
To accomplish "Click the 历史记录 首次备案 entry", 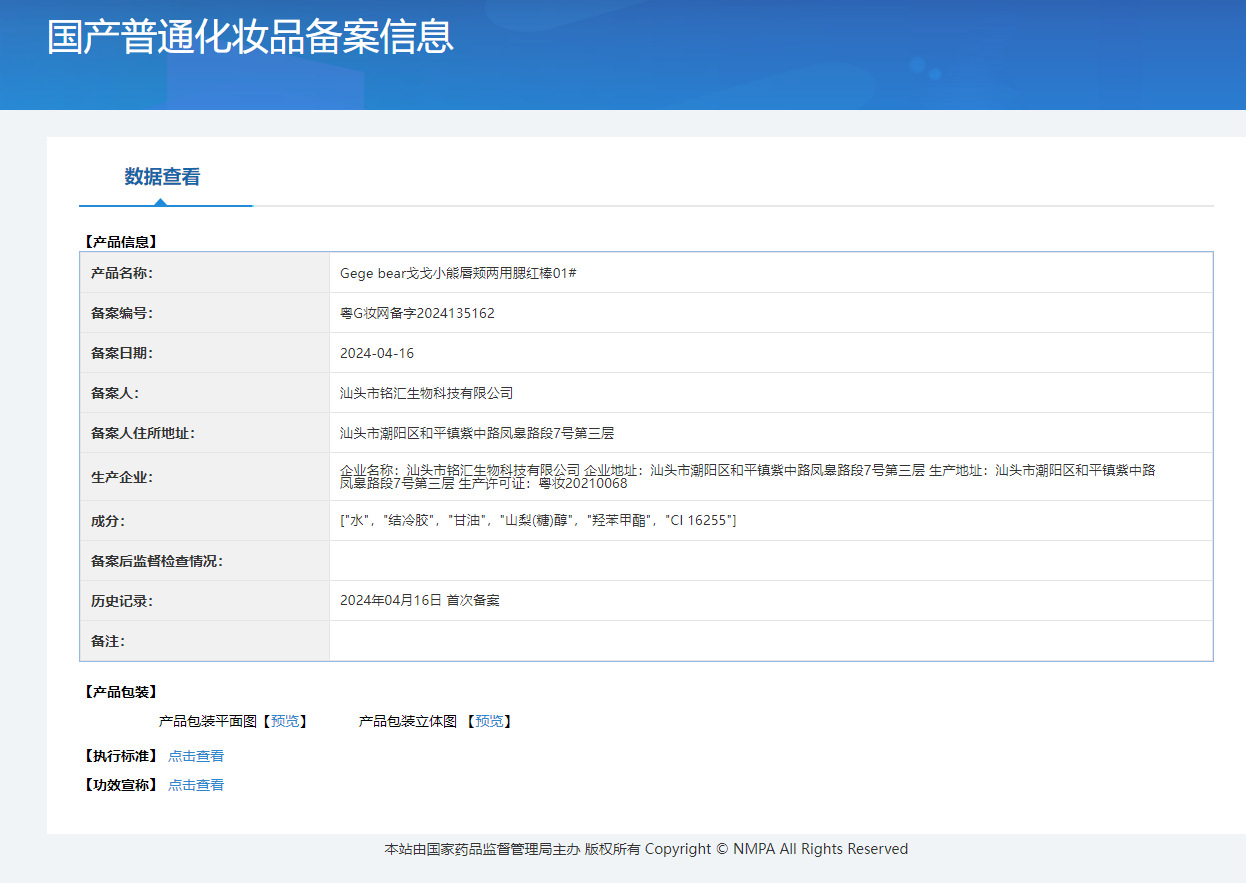I will (420, 600).
